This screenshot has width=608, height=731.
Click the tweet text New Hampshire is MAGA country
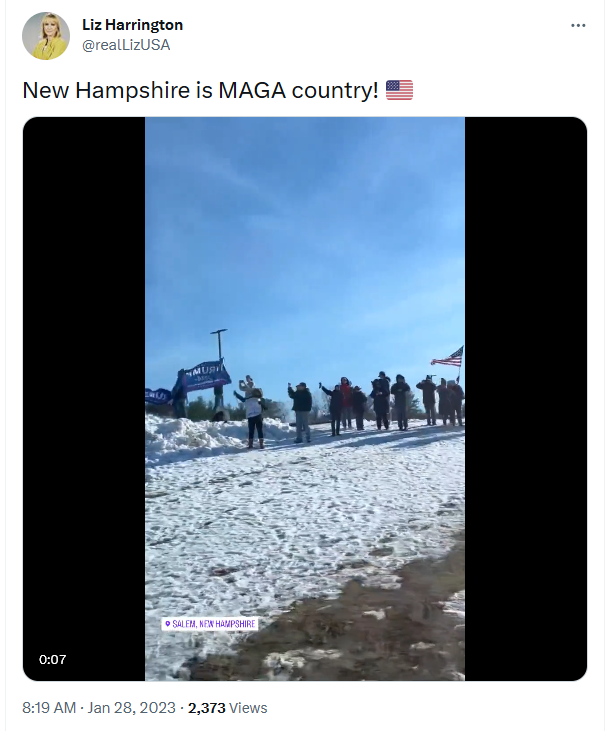click(200, 90)
